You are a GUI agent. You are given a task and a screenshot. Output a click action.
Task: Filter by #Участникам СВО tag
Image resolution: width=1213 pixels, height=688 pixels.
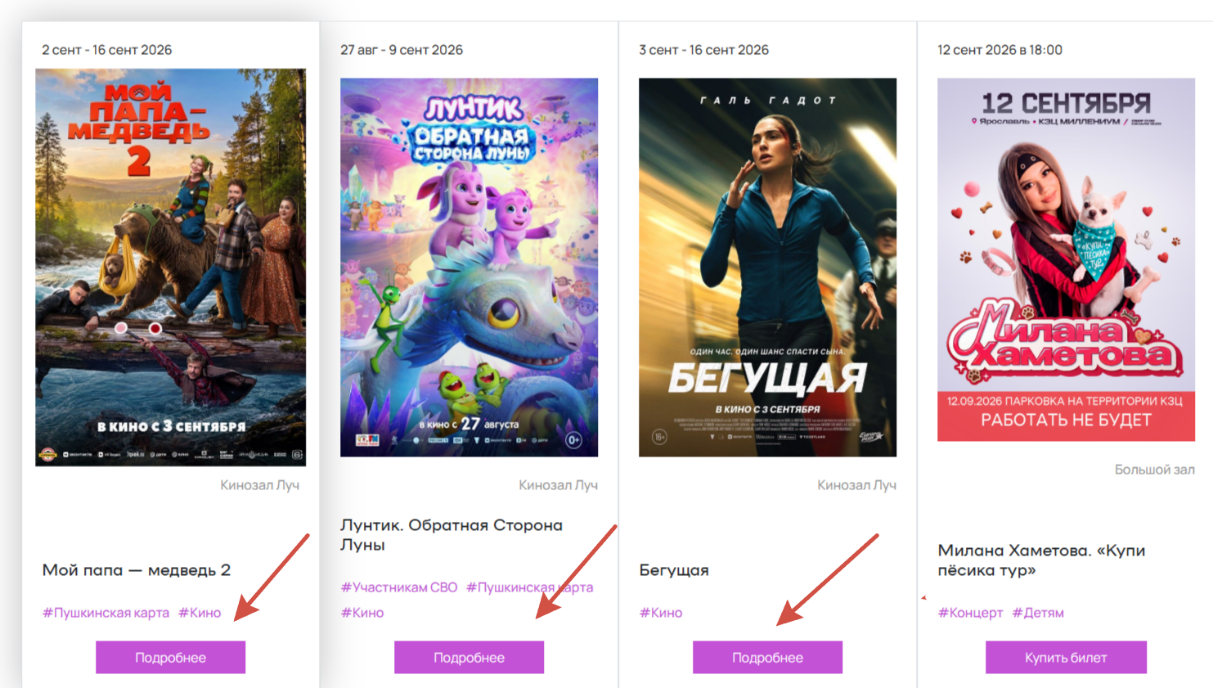[399, 587]
